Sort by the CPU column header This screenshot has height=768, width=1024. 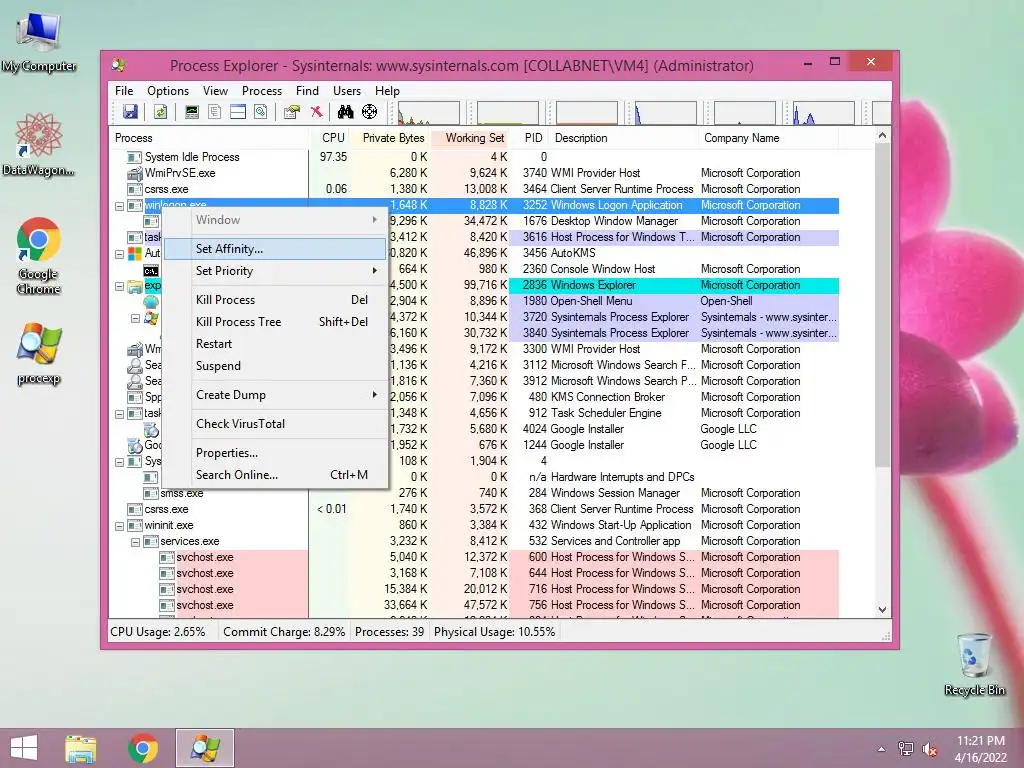330,138
